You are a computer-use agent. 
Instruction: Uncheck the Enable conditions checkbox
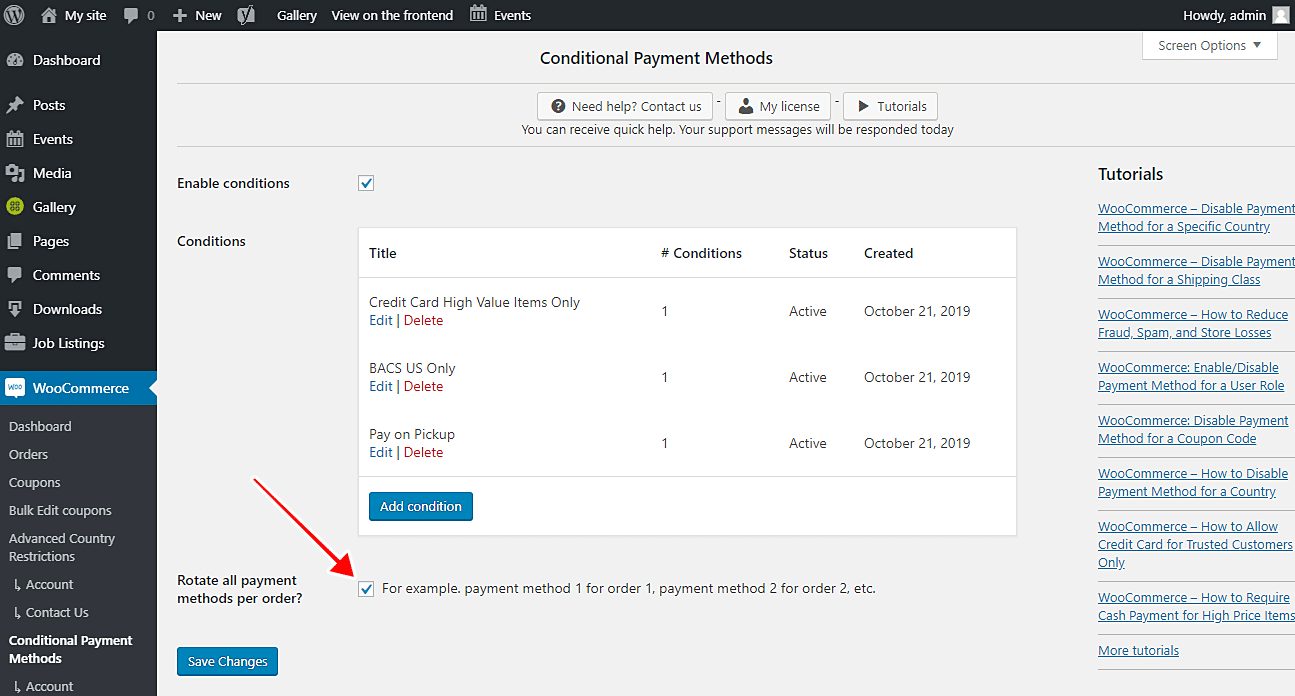tap(366, 183)
